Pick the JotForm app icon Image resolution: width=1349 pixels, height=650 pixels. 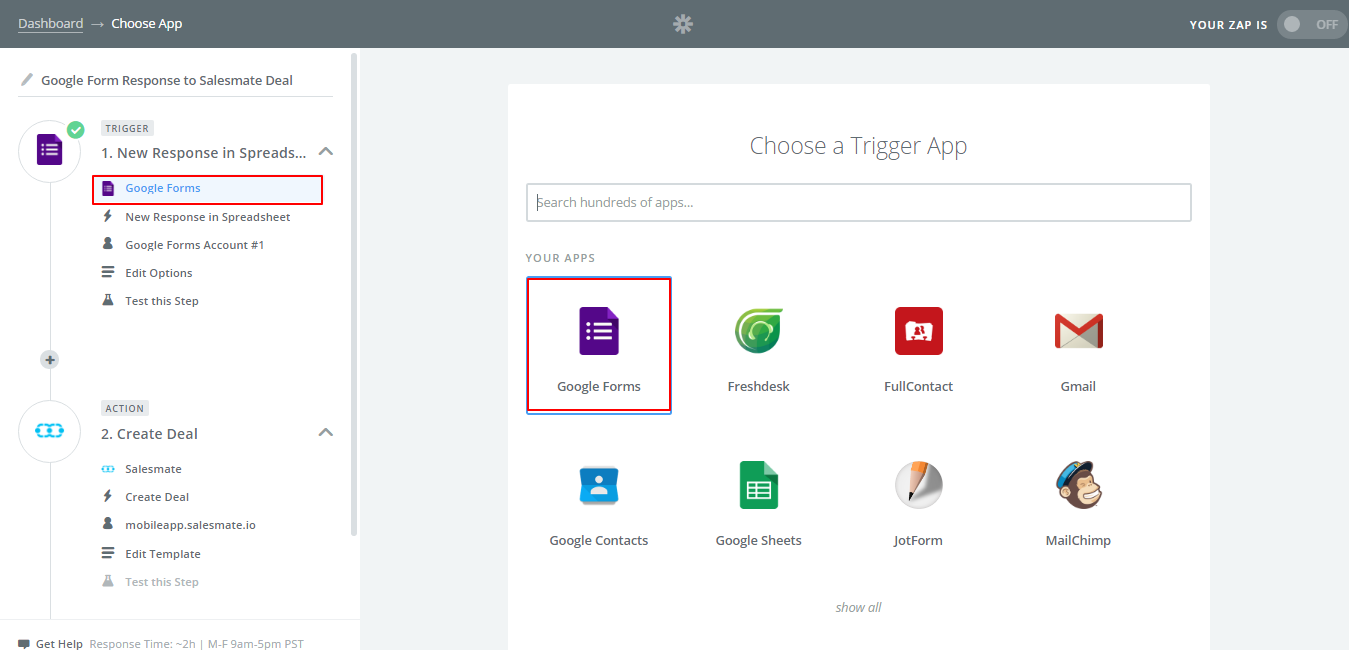[919, 485]
